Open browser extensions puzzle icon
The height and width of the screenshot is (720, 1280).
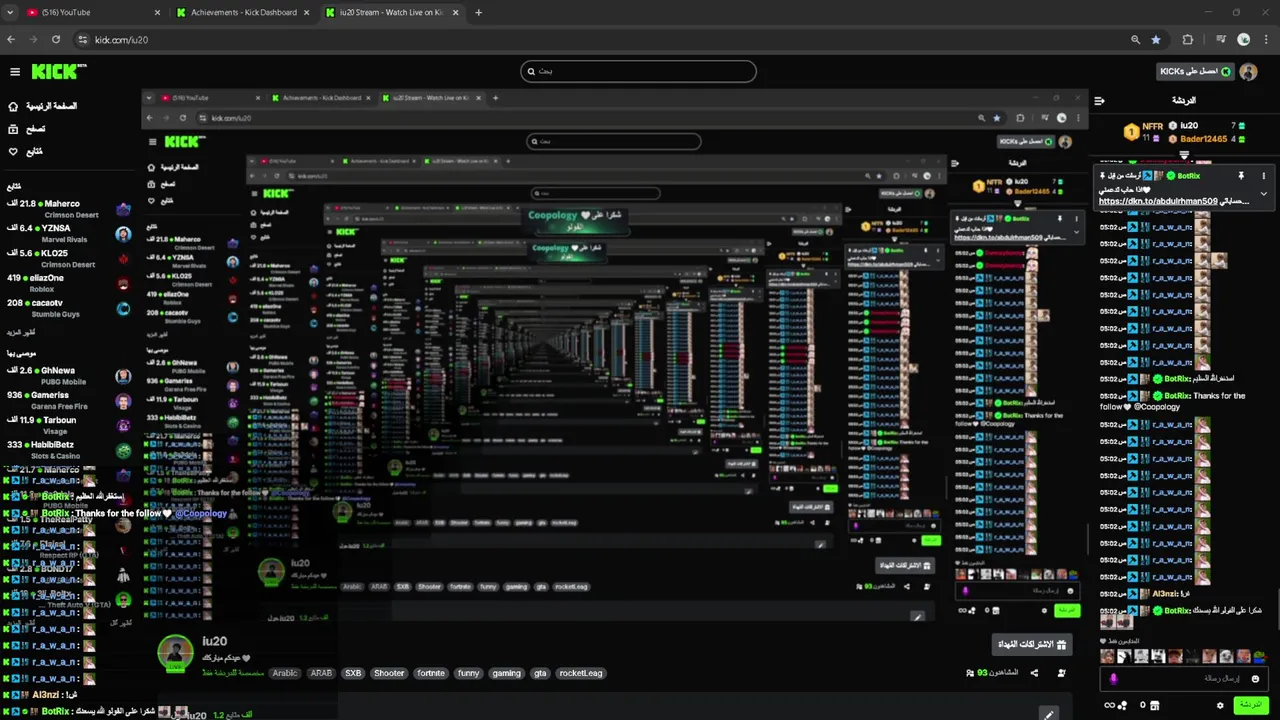(1188, 40)
